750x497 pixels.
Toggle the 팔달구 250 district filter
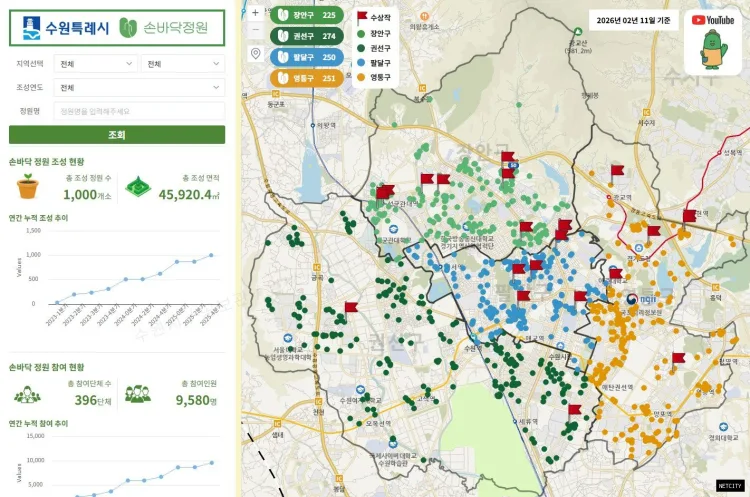tap(306, 57)
